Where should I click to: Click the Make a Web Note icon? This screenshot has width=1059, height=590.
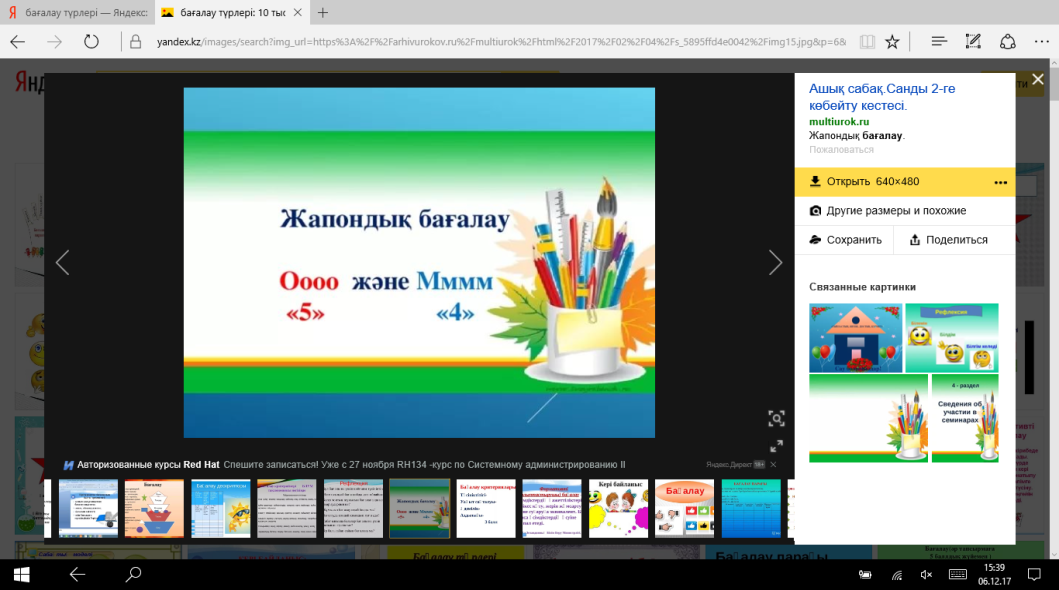[973, 42]
